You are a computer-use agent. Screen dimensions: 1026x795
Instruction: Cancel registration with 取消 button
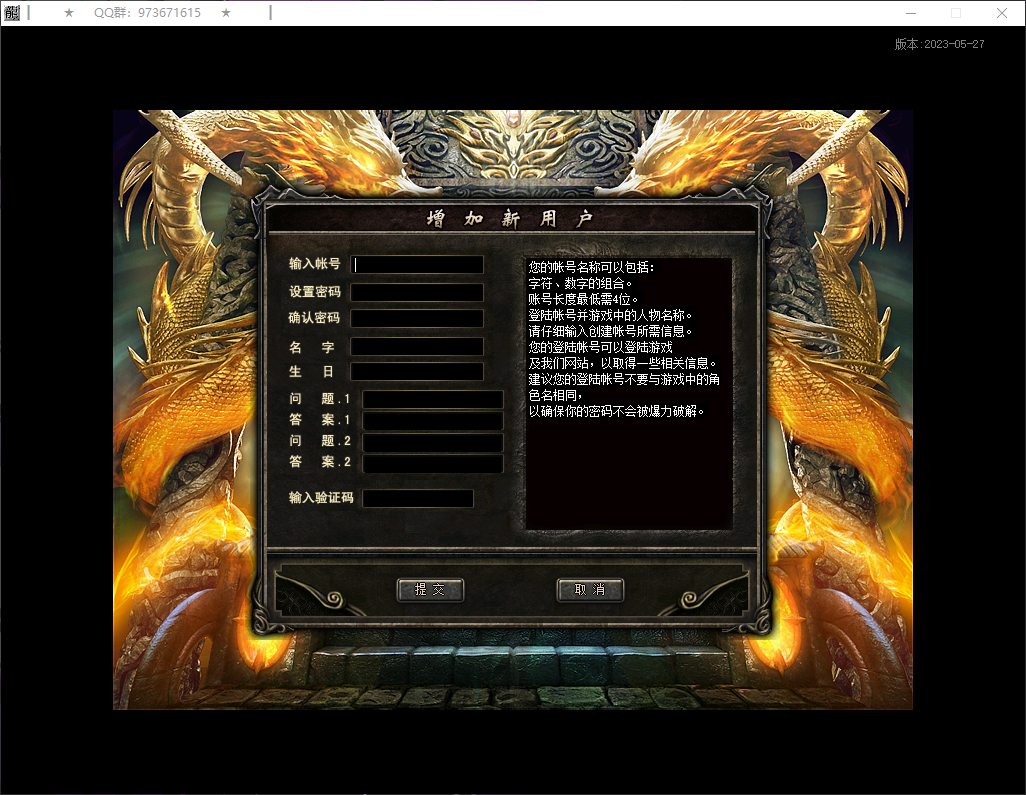coord(590,590)
